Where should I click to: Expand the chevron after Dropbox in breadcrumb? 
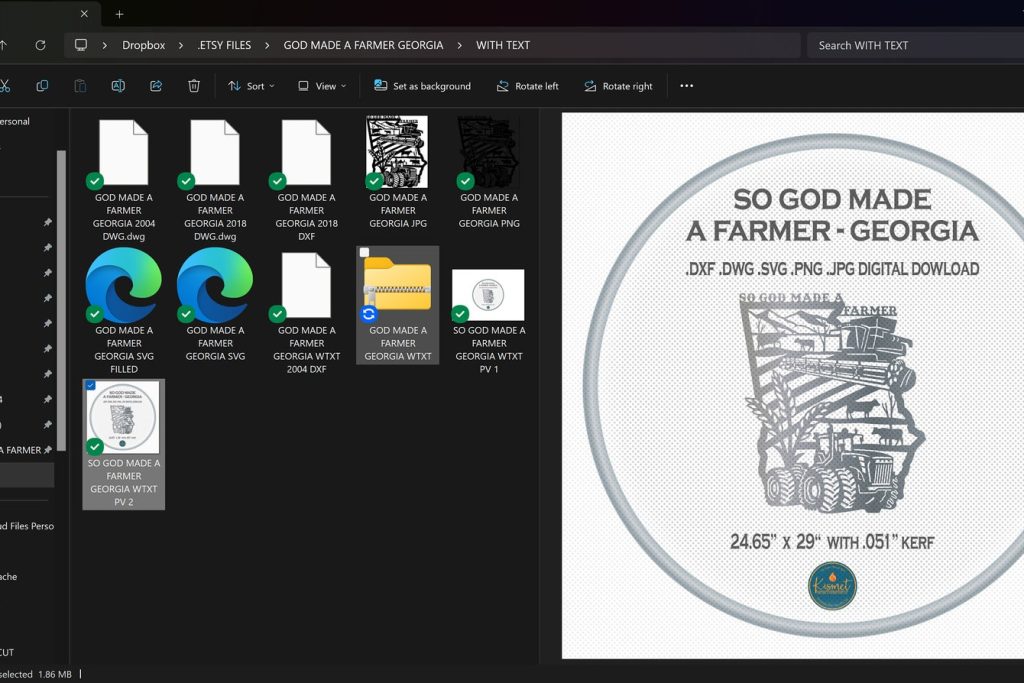180,45
